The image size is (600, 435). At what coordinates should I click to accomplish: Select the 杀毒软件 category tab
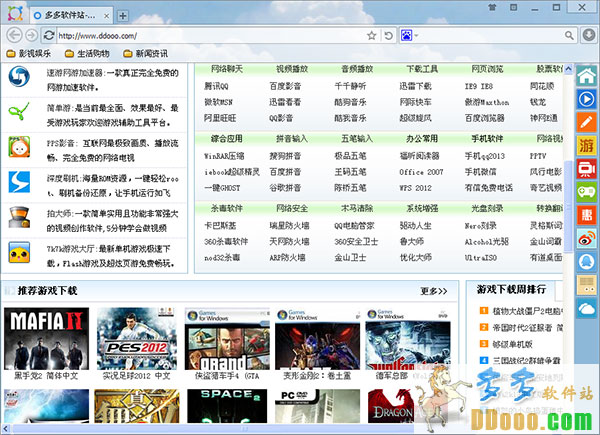coord(227,209)
